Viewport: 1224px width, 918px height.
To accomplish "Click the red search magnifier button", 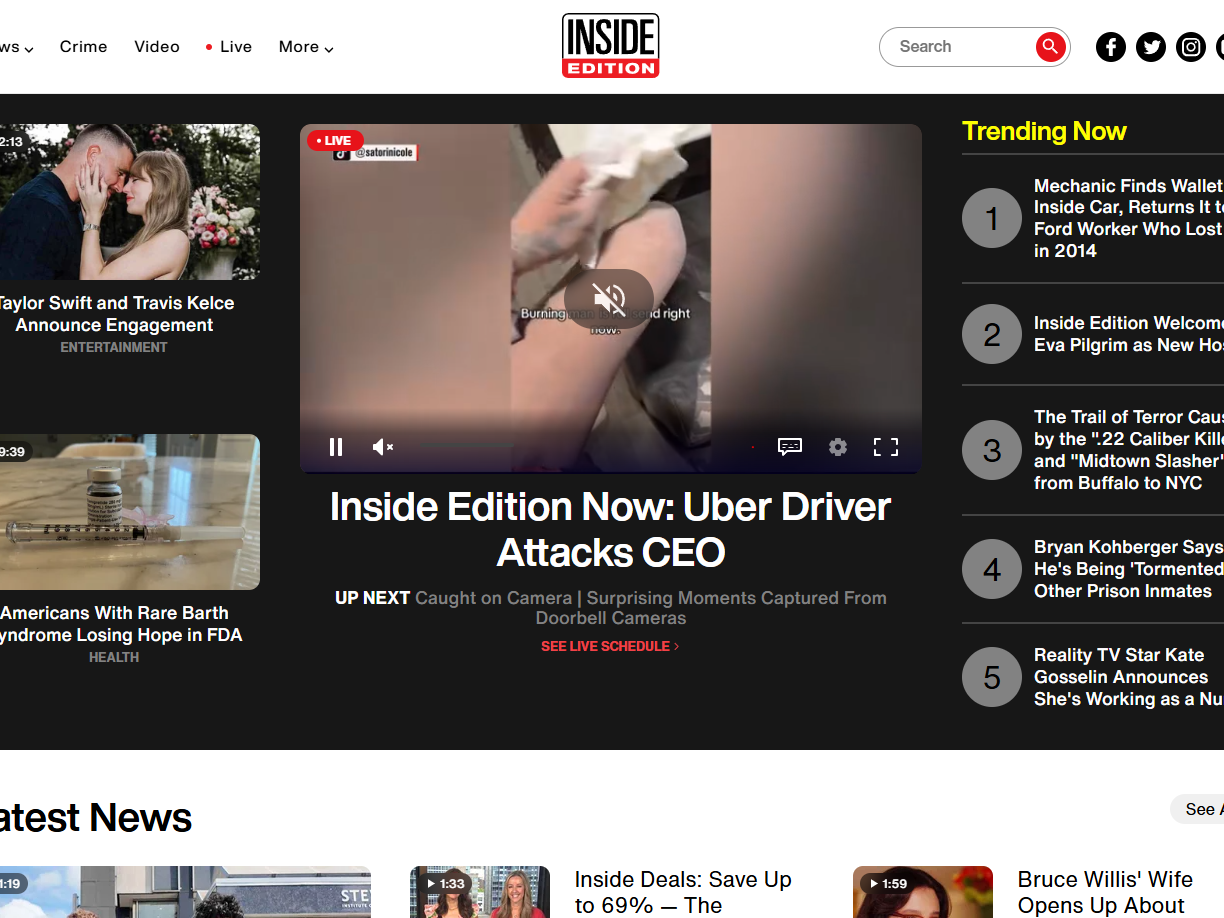I will pos(1050,47).
